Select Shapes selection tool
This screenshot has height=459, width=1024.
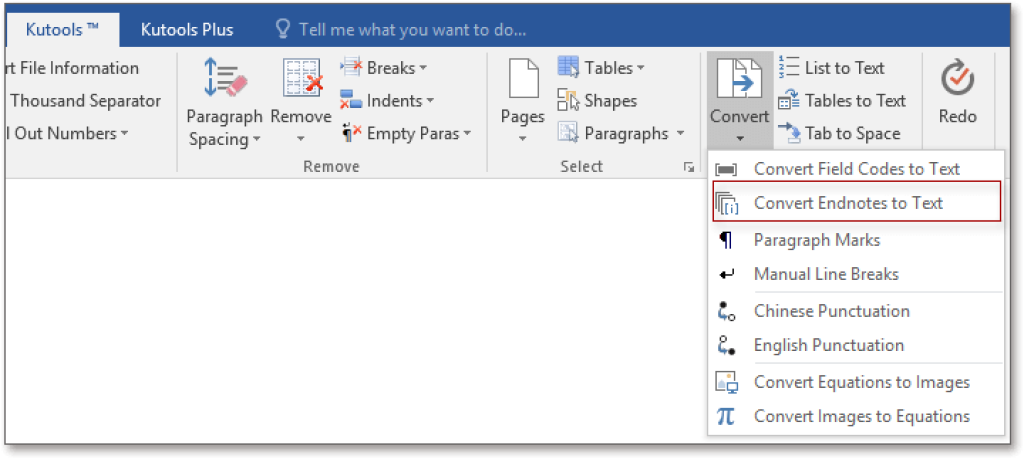(x=597, y=101)
